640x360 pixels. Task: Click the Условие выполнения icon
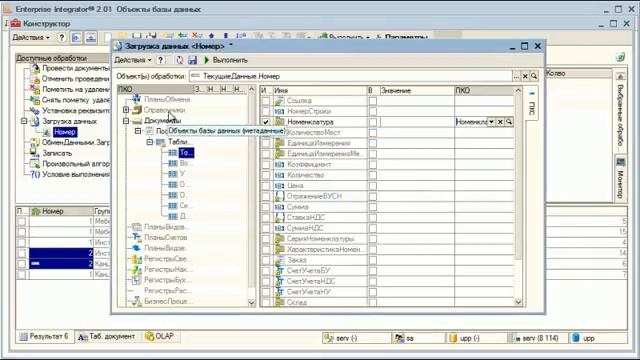pos(35,174)
